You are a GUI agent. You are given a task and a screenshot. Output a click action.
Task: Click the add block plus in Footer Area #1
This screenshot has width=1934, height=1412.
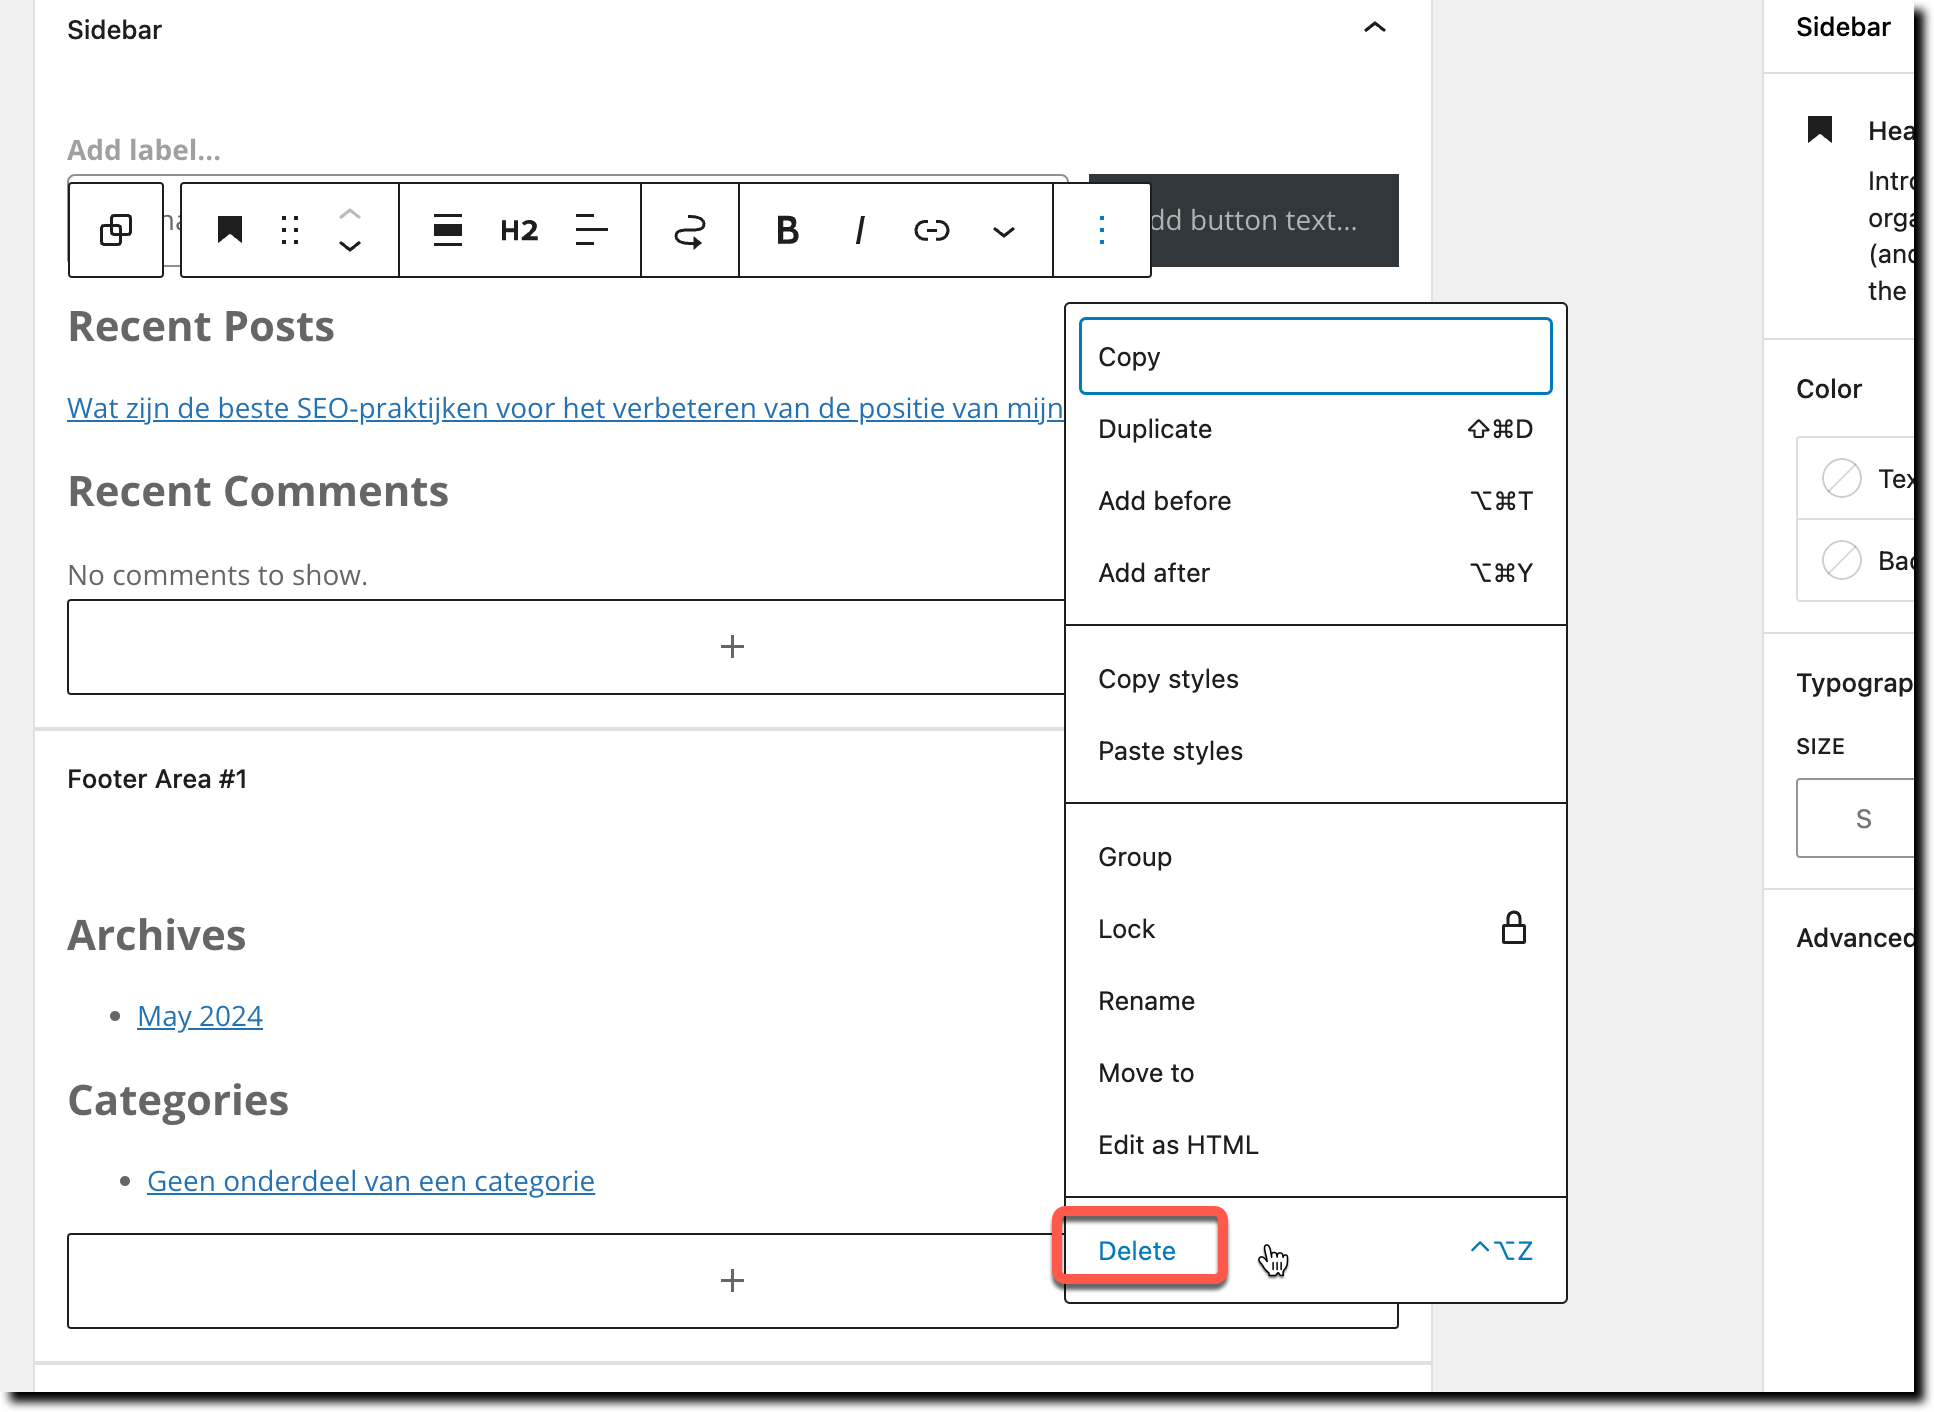click(x=732, y=1280)
